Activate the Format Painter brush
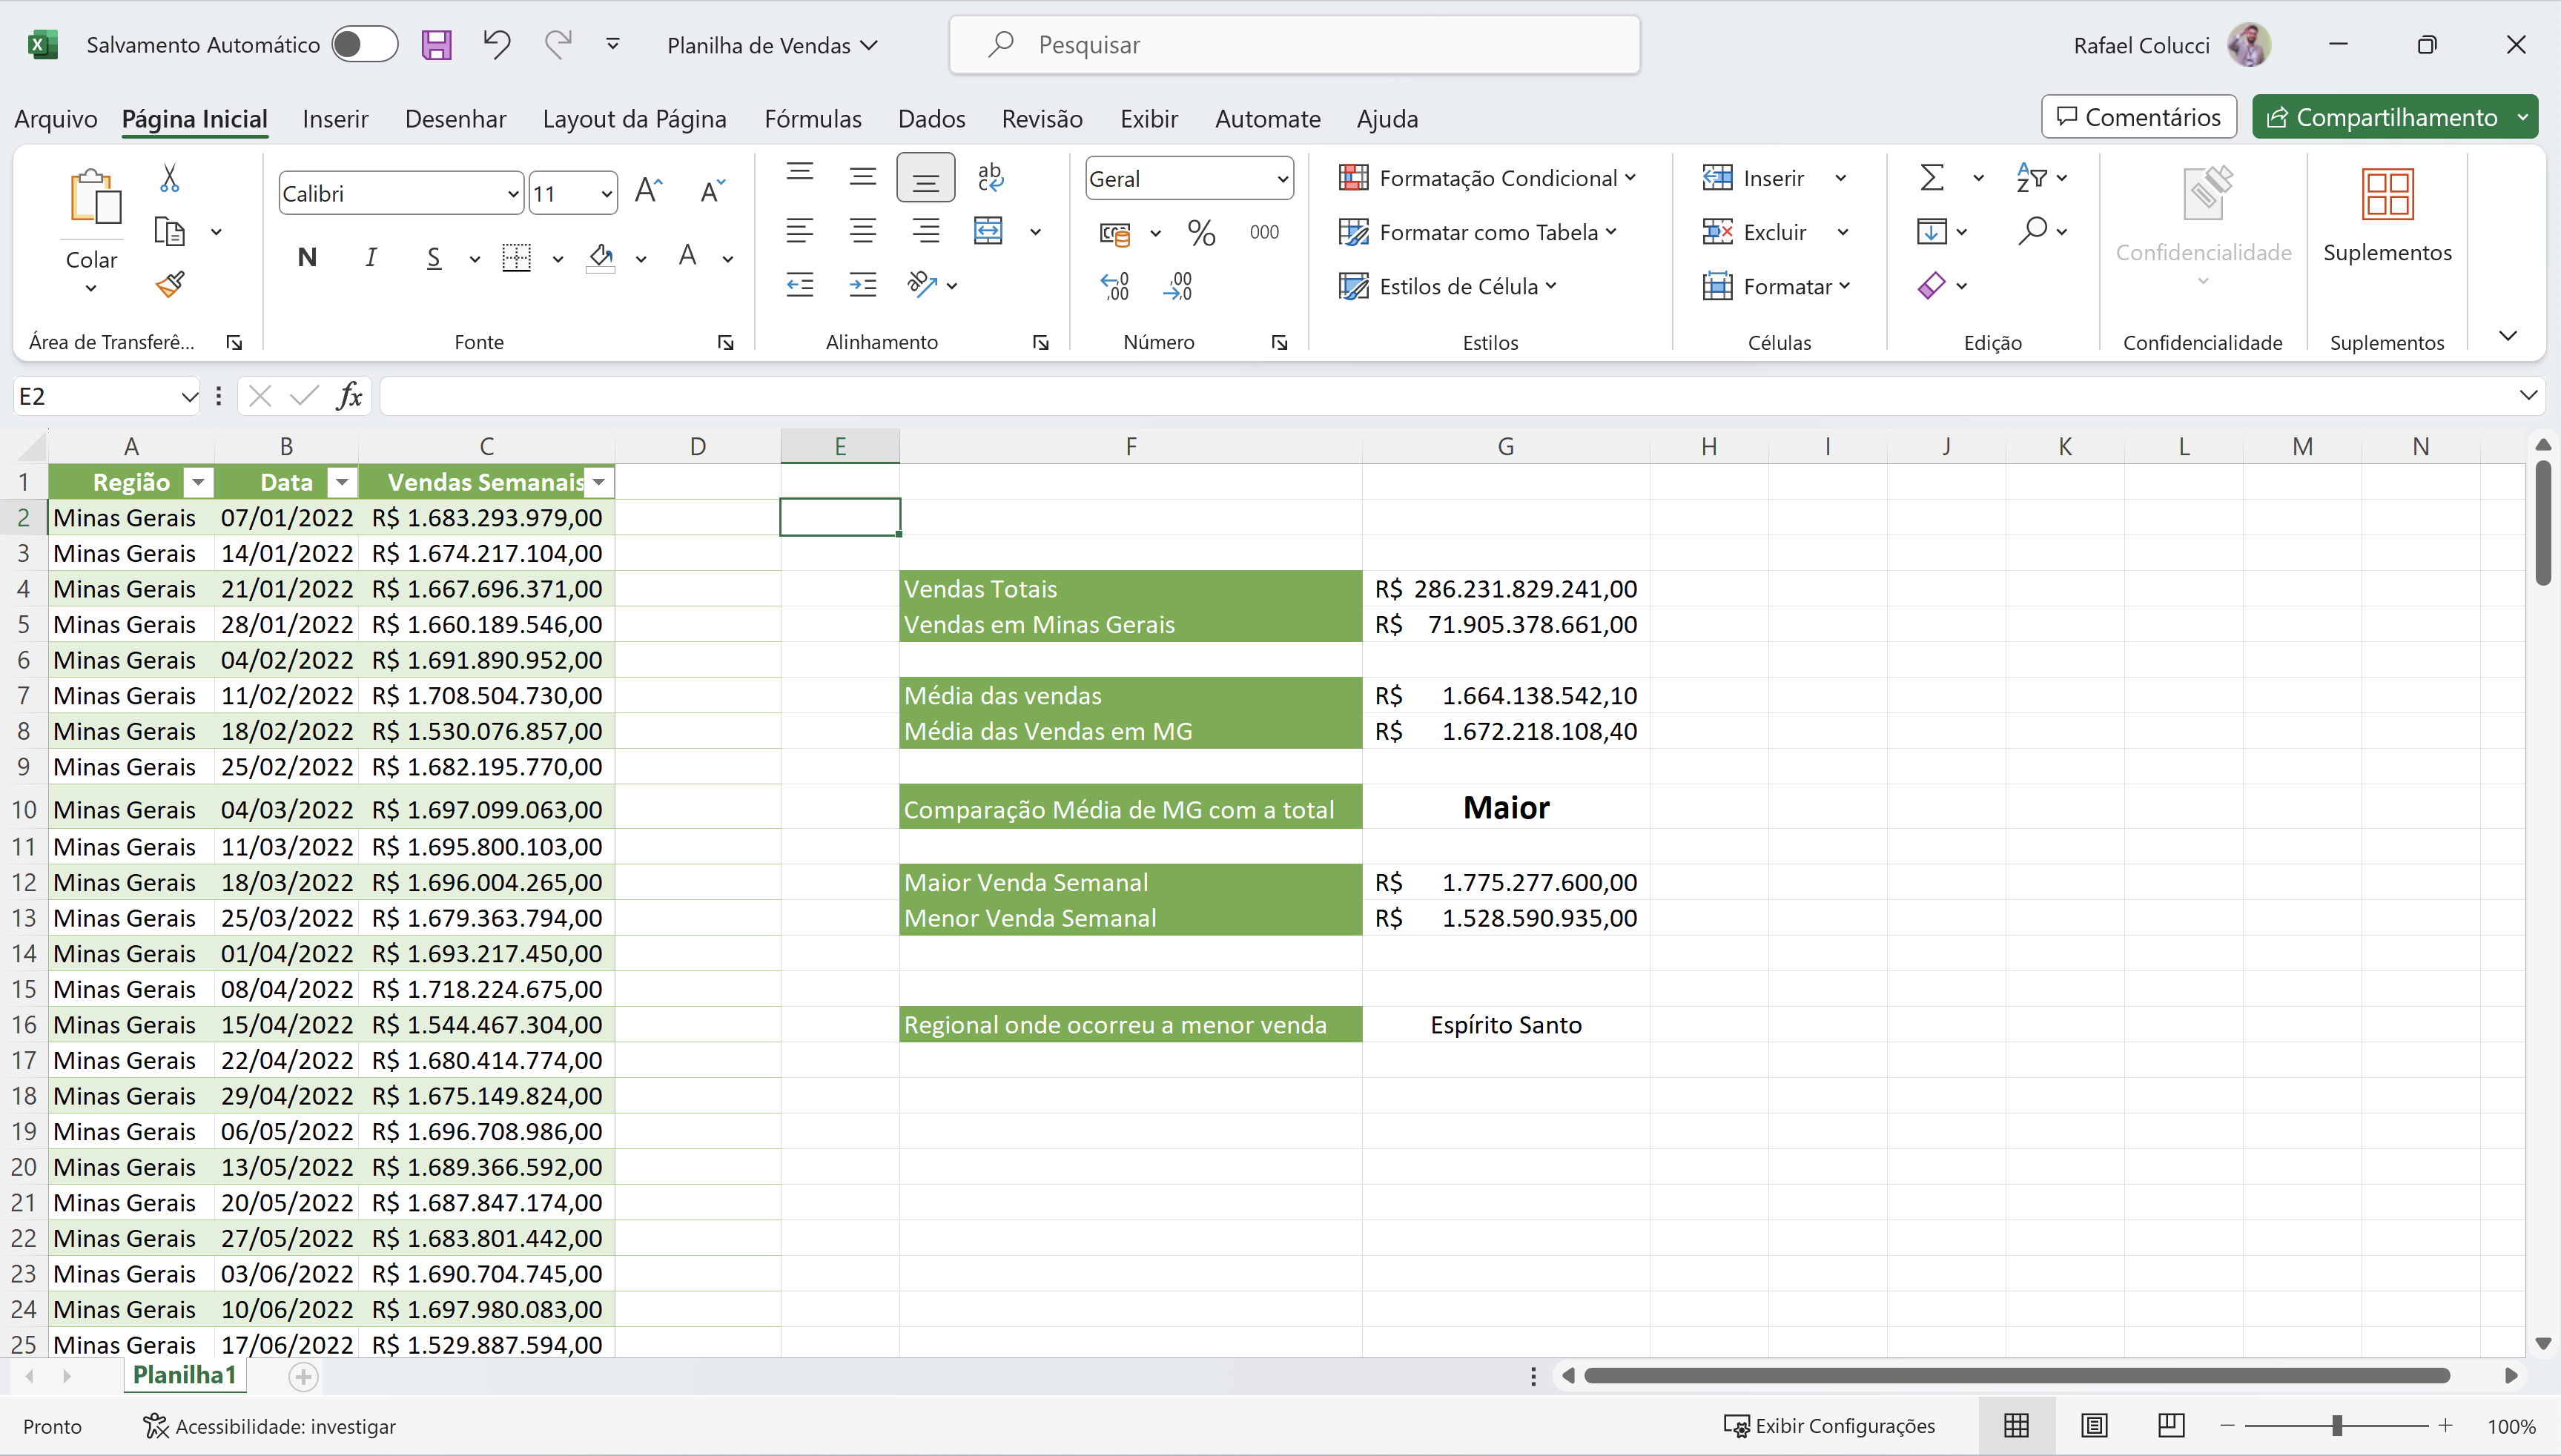This screenshot has width=2561, height=1456. point(170,285)
